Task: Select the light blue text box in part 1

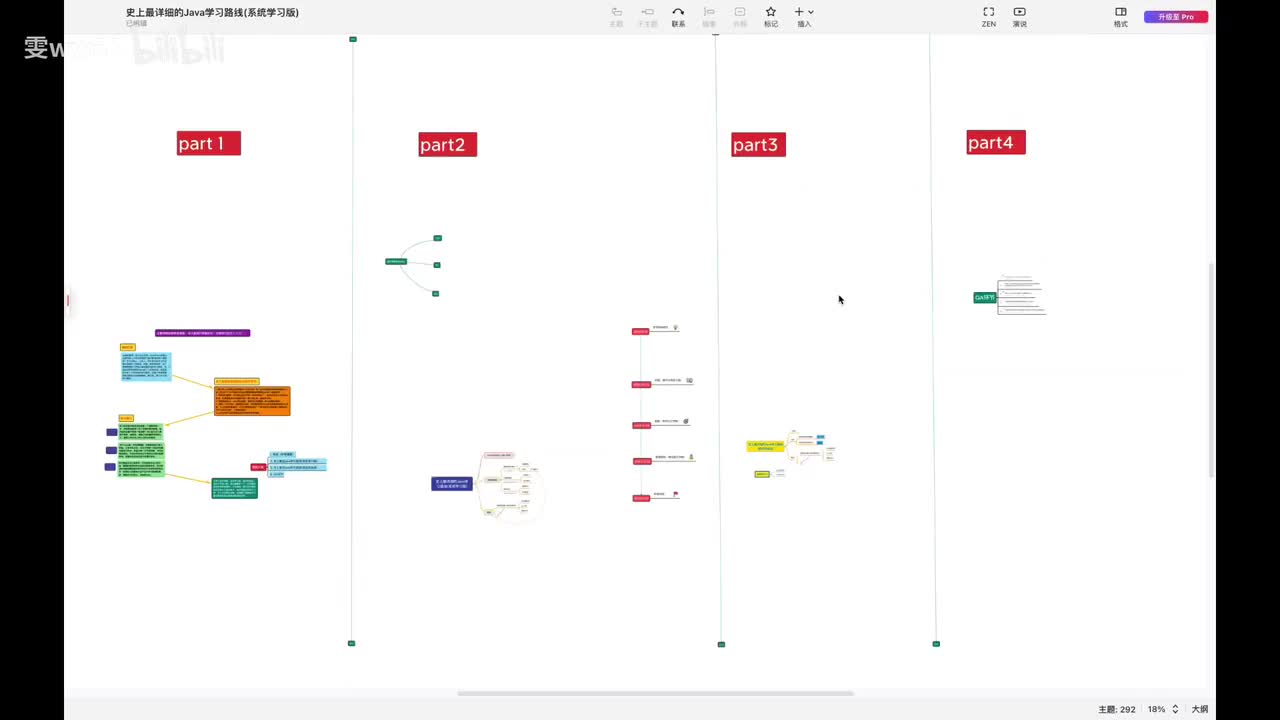Action: (146, 367)
